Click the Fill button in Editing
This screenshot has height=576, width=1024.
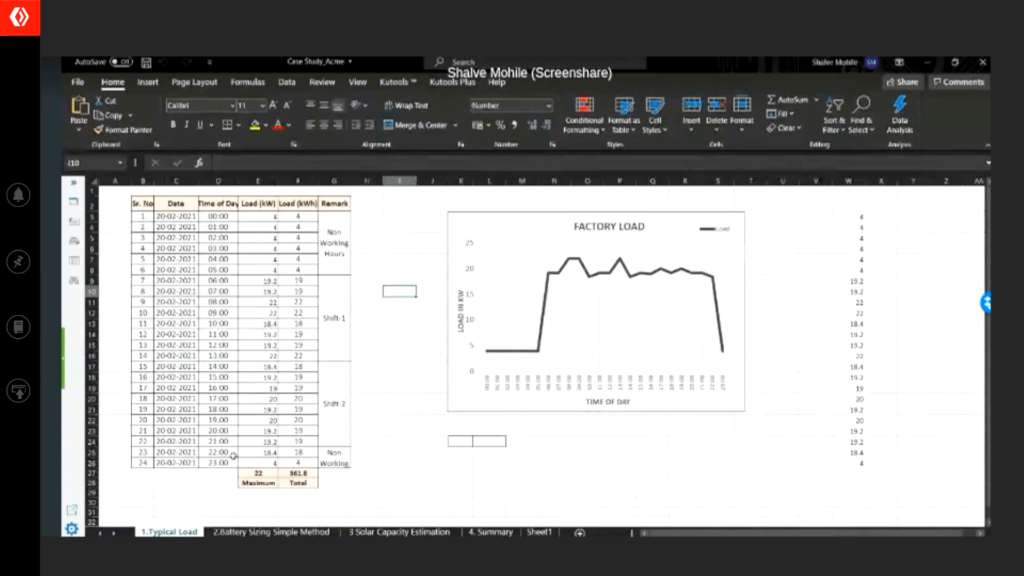coord(780,114)
